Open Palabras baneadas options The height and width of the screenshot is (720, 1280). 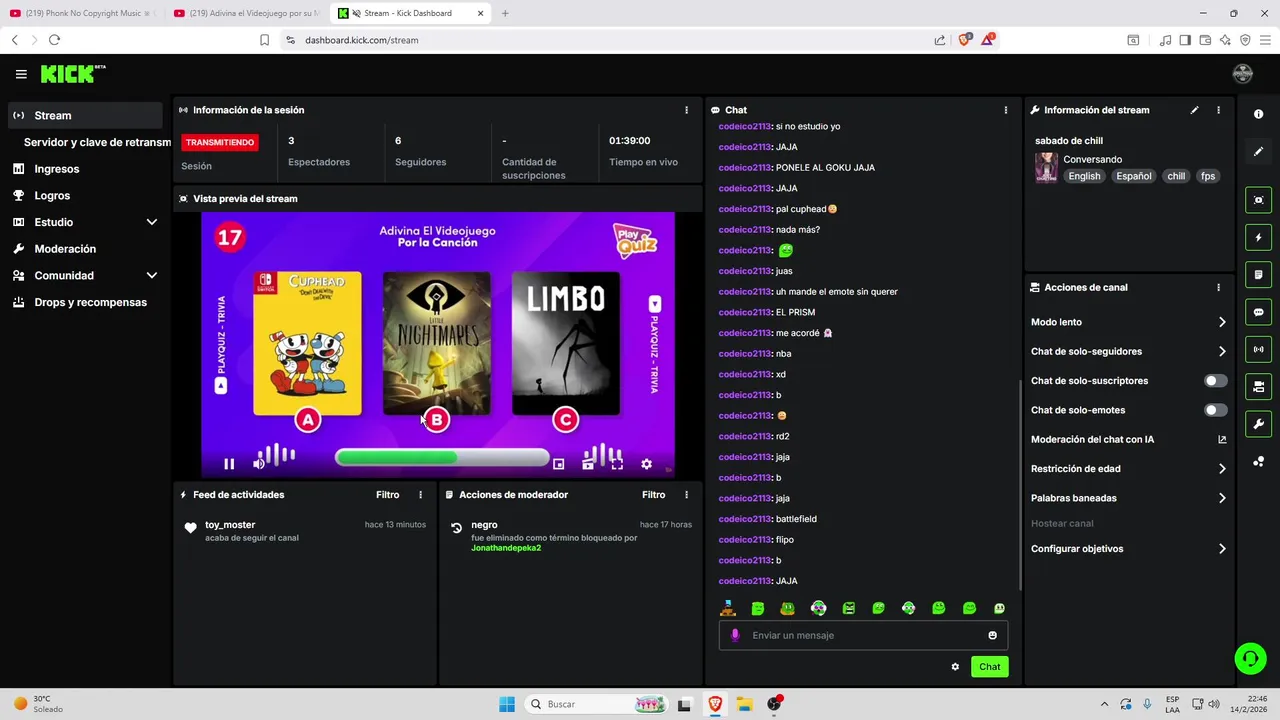[x=1128, y=498]
